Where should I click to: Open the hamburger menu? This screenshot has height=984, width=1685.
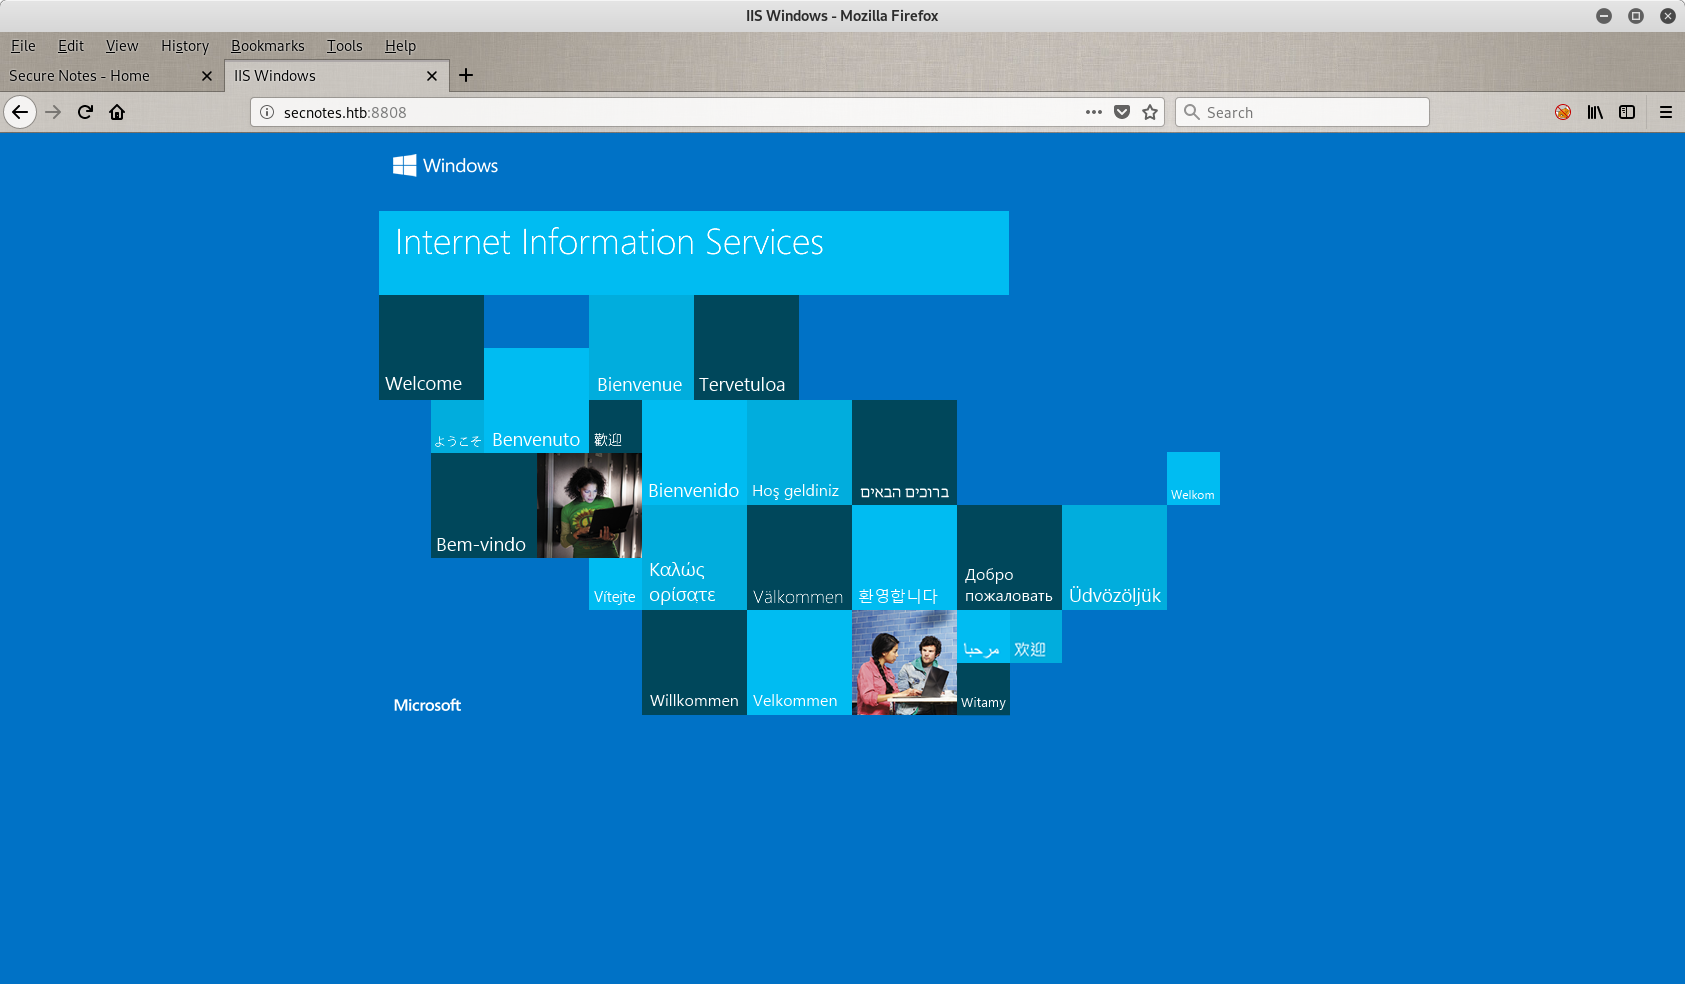coord(1665,112)
